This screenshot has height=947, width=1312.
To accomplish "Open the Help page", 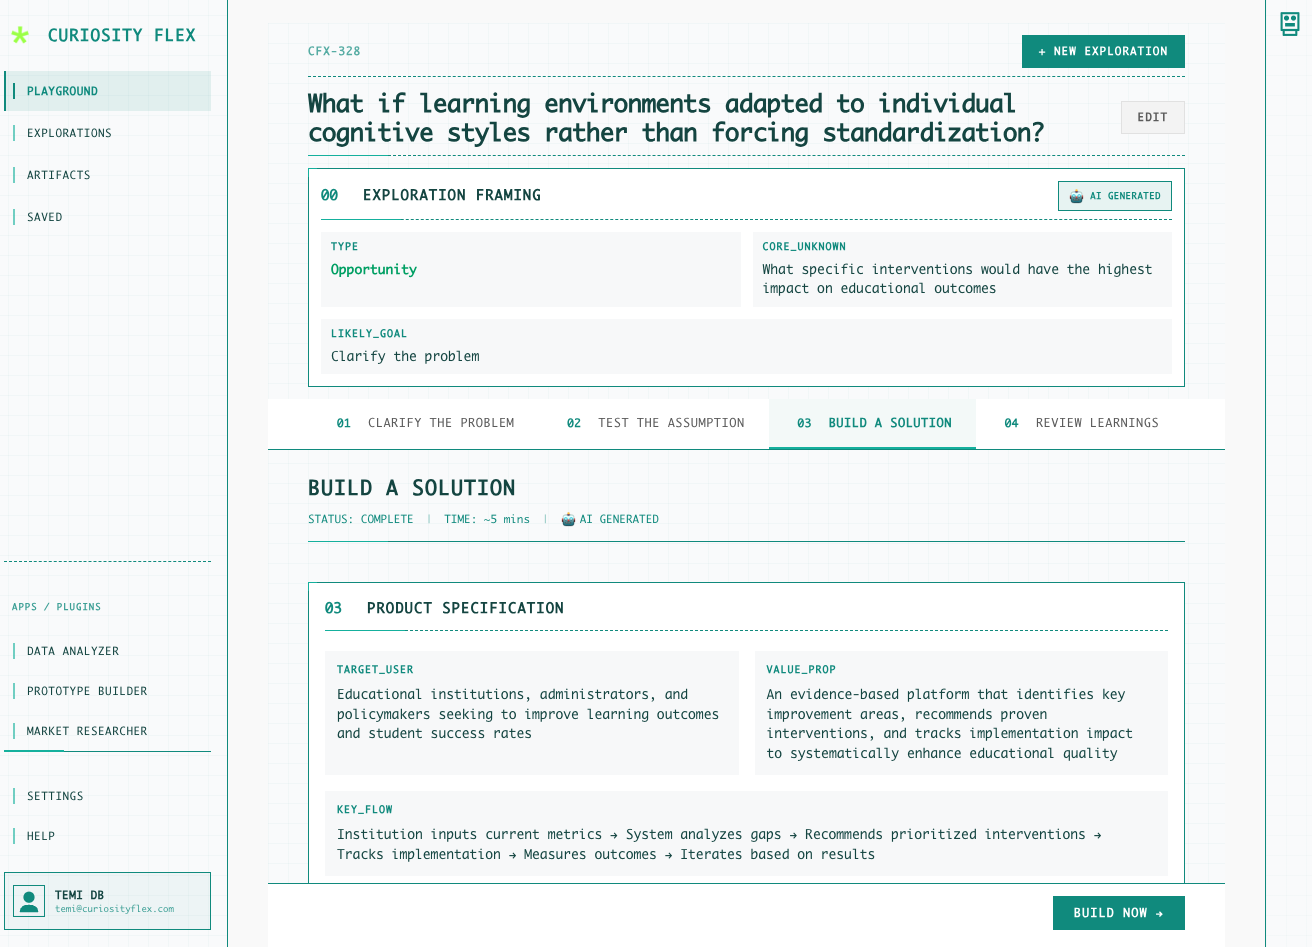I will pos(40,836).
